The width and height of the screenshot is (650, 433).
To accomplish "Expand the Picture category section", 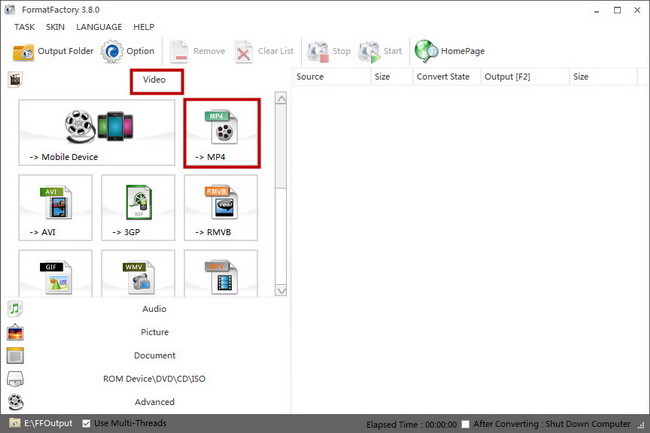I will point(154,332).
